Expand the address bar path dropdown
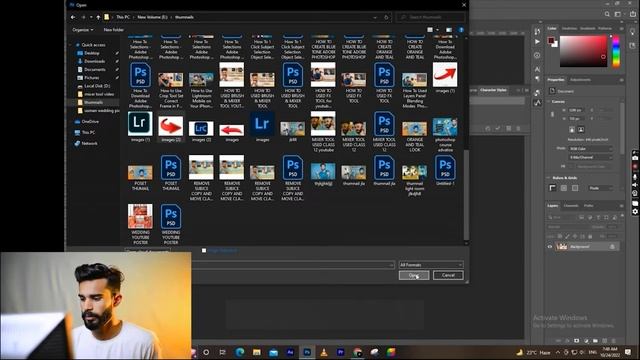Viewport: 640px width, 360px height. click(x=375, y=17)
